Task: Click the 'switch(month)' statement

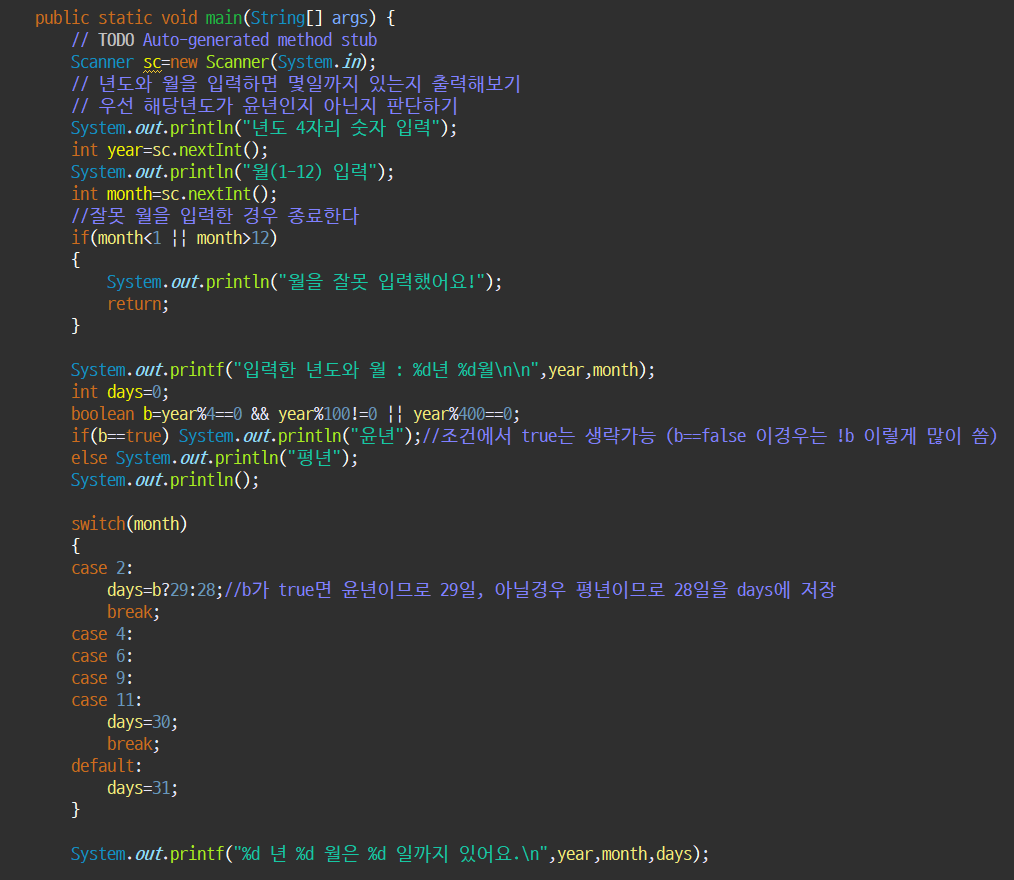Action: [129, 524]
